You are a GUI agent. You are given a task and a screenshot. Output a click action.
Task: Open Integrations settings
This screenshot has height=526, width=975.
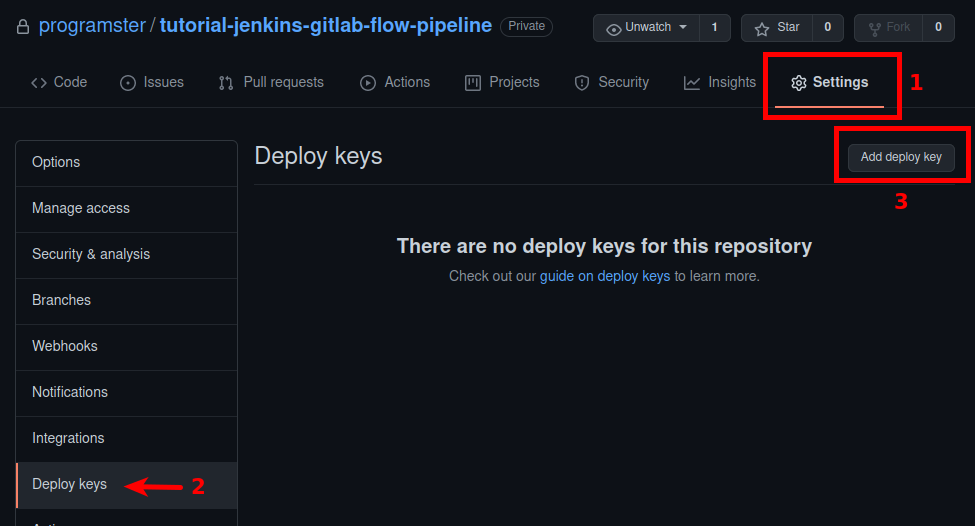(126, 439)
